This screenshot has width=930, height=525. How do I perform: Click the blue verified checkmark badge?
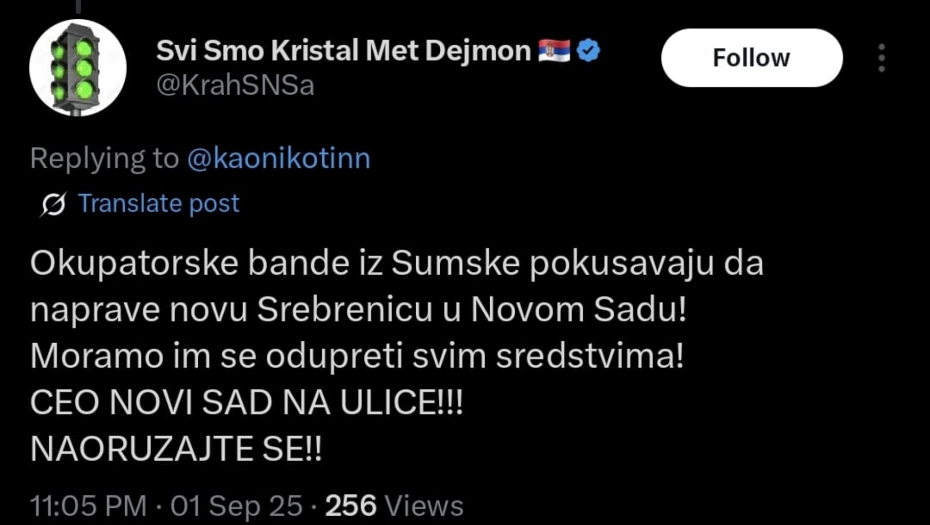coord(589,51)
